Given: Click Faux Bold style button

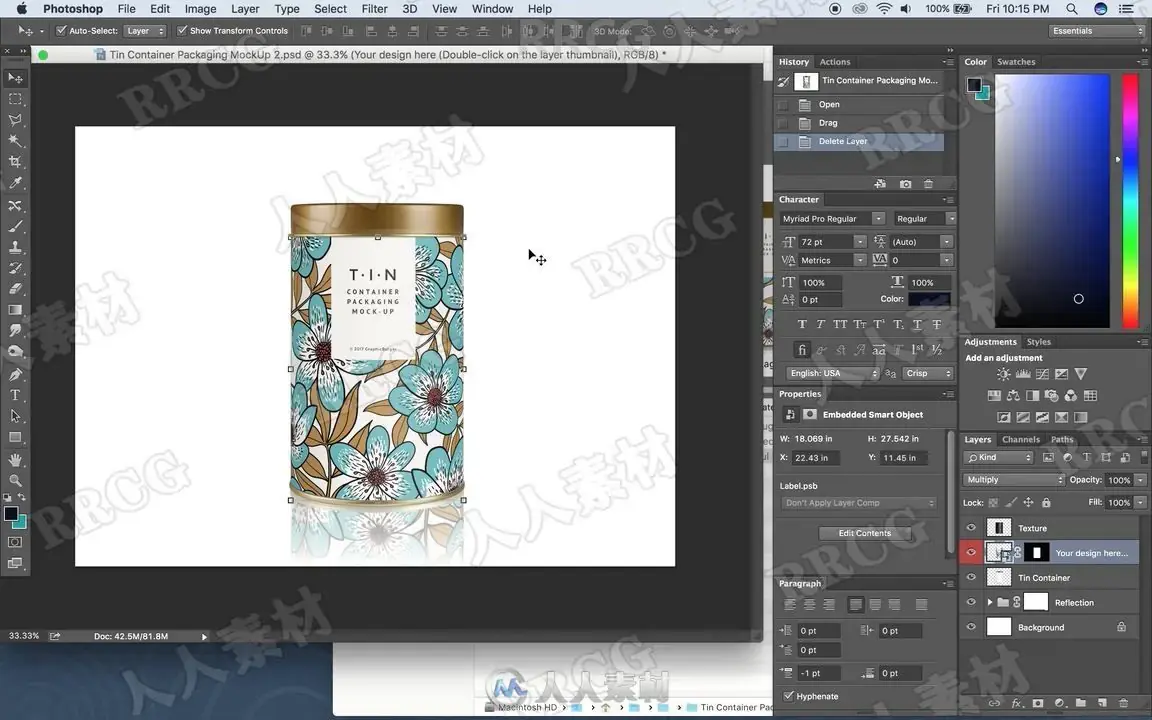Looking at the screenshot, I should (x=802, y=324).
